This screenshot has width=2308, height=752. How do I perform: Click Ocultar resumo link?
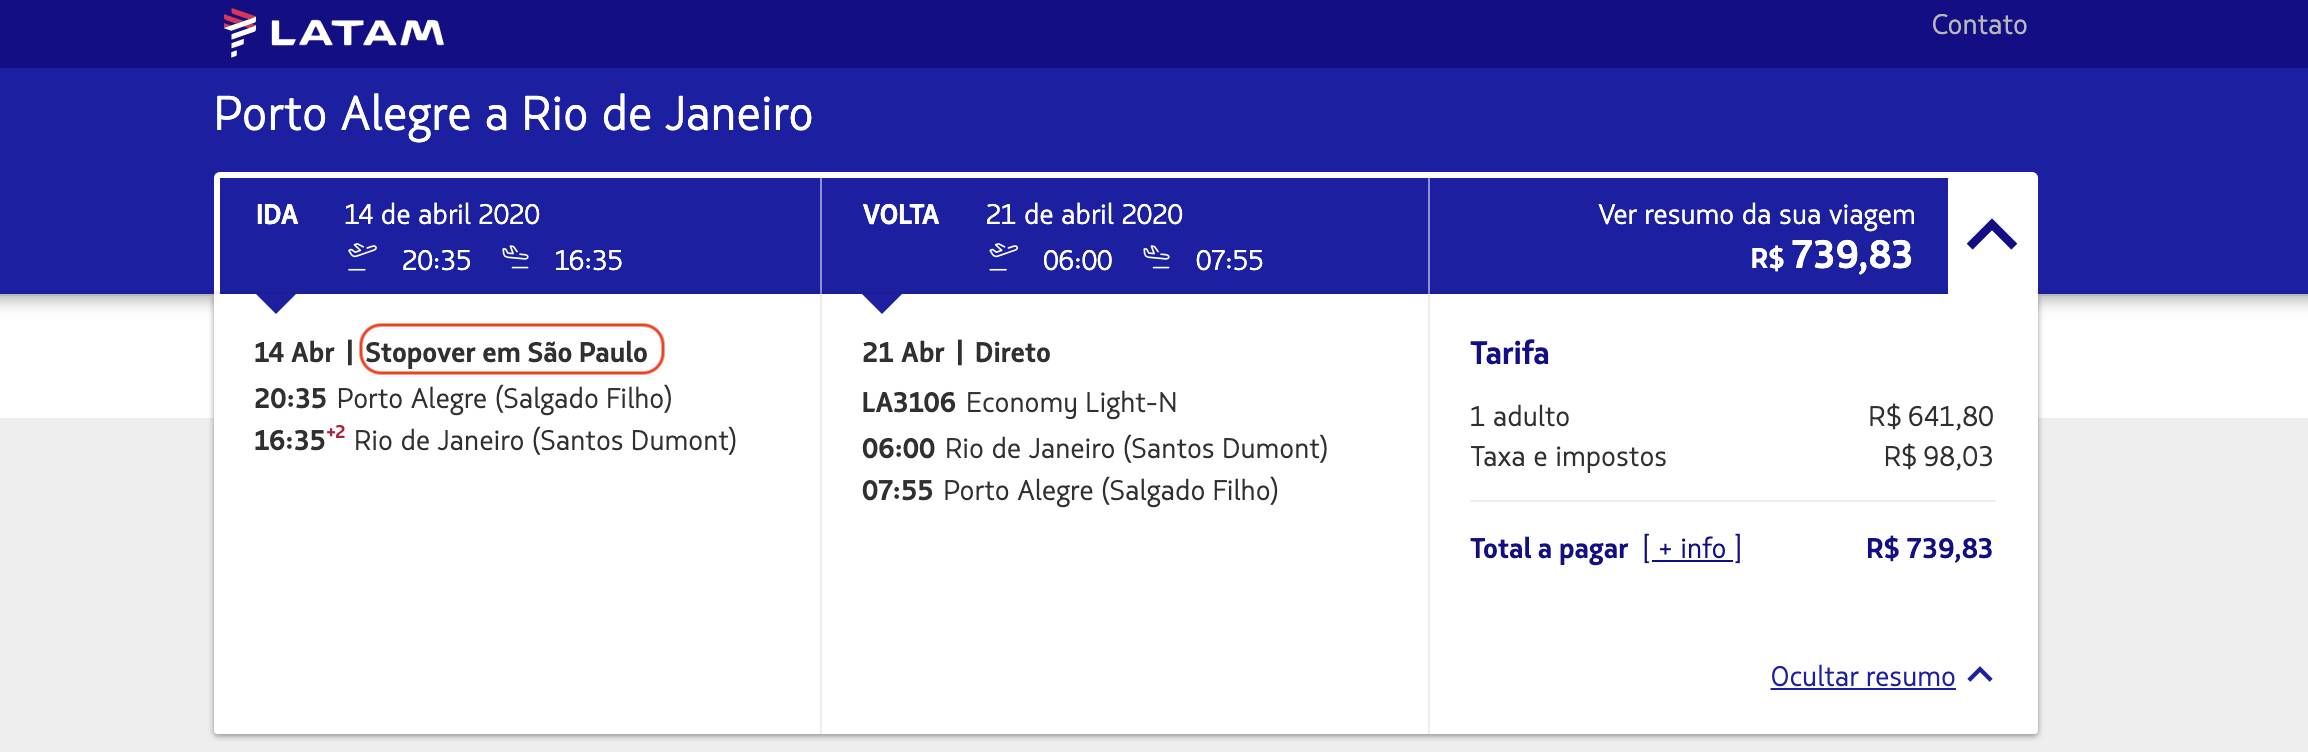coord(1862,677)
